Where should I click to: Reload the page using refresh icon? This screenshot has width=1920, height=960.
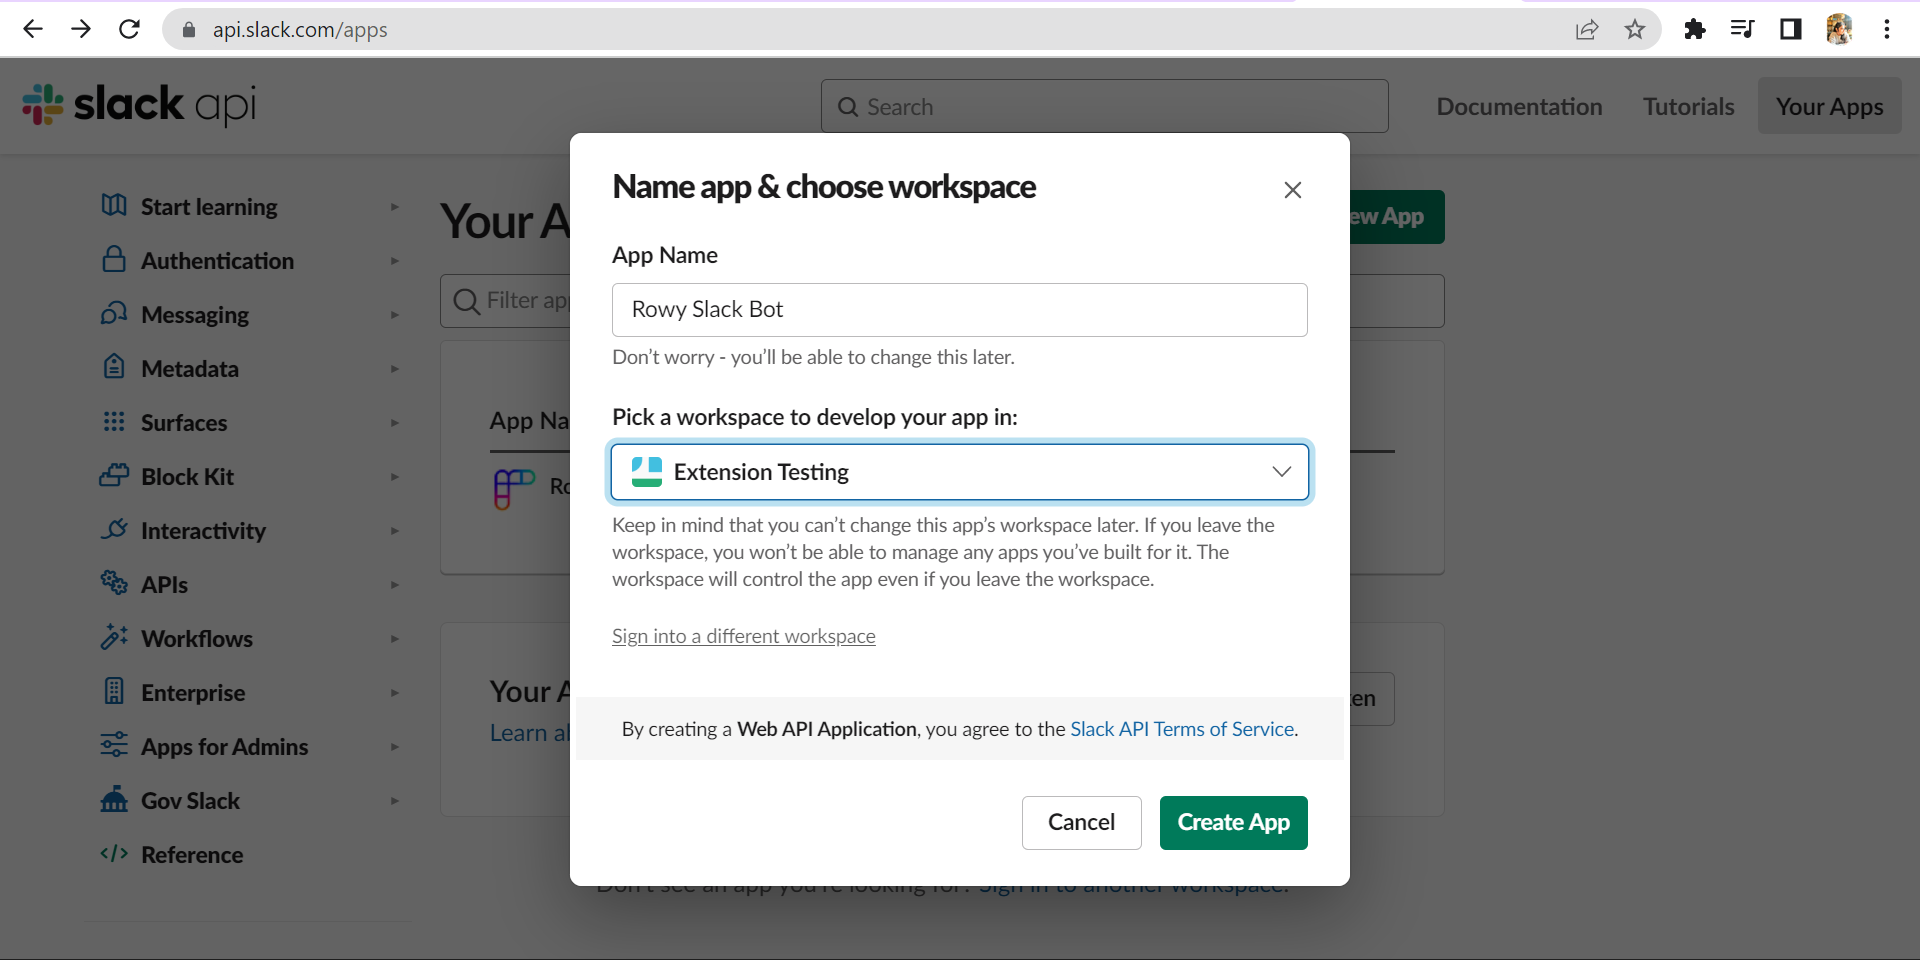pyautogui.click(x=129, y=29)
